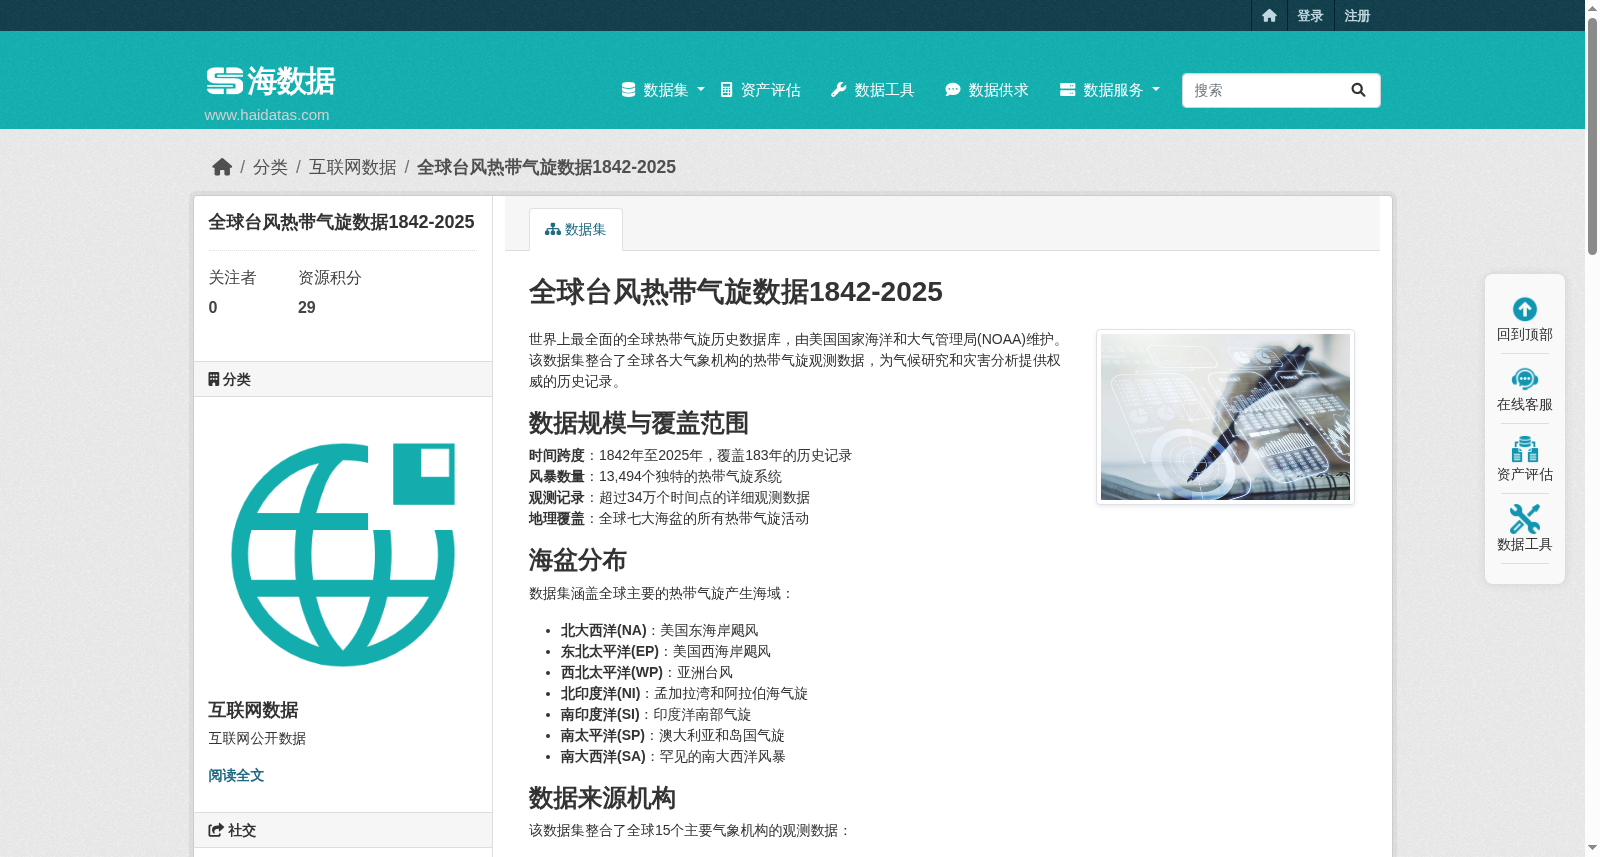Viewport: 1600px width, 857px height.
Task: Select 数据供求 in the navigation bar
Action: point(987,90)
